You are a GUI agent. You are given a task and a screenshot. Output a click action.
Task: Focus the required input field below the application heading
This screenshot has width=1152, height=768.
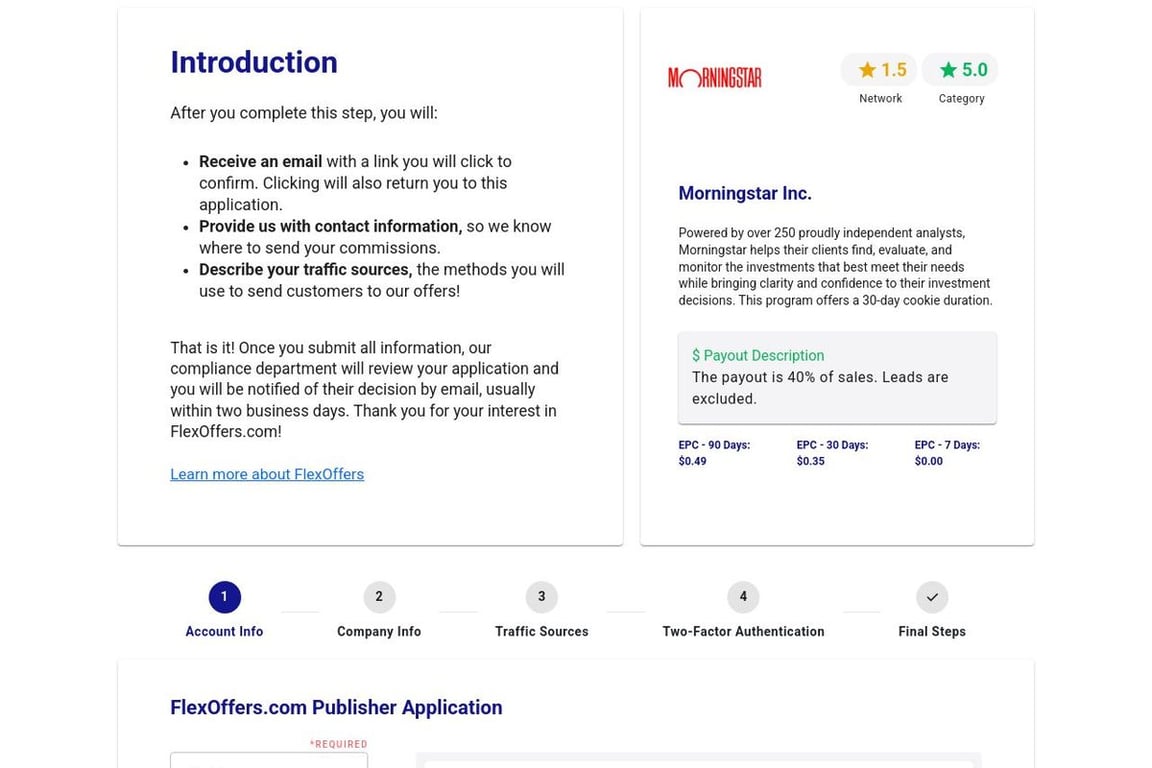pyautogui.click(x=269, y=761)
